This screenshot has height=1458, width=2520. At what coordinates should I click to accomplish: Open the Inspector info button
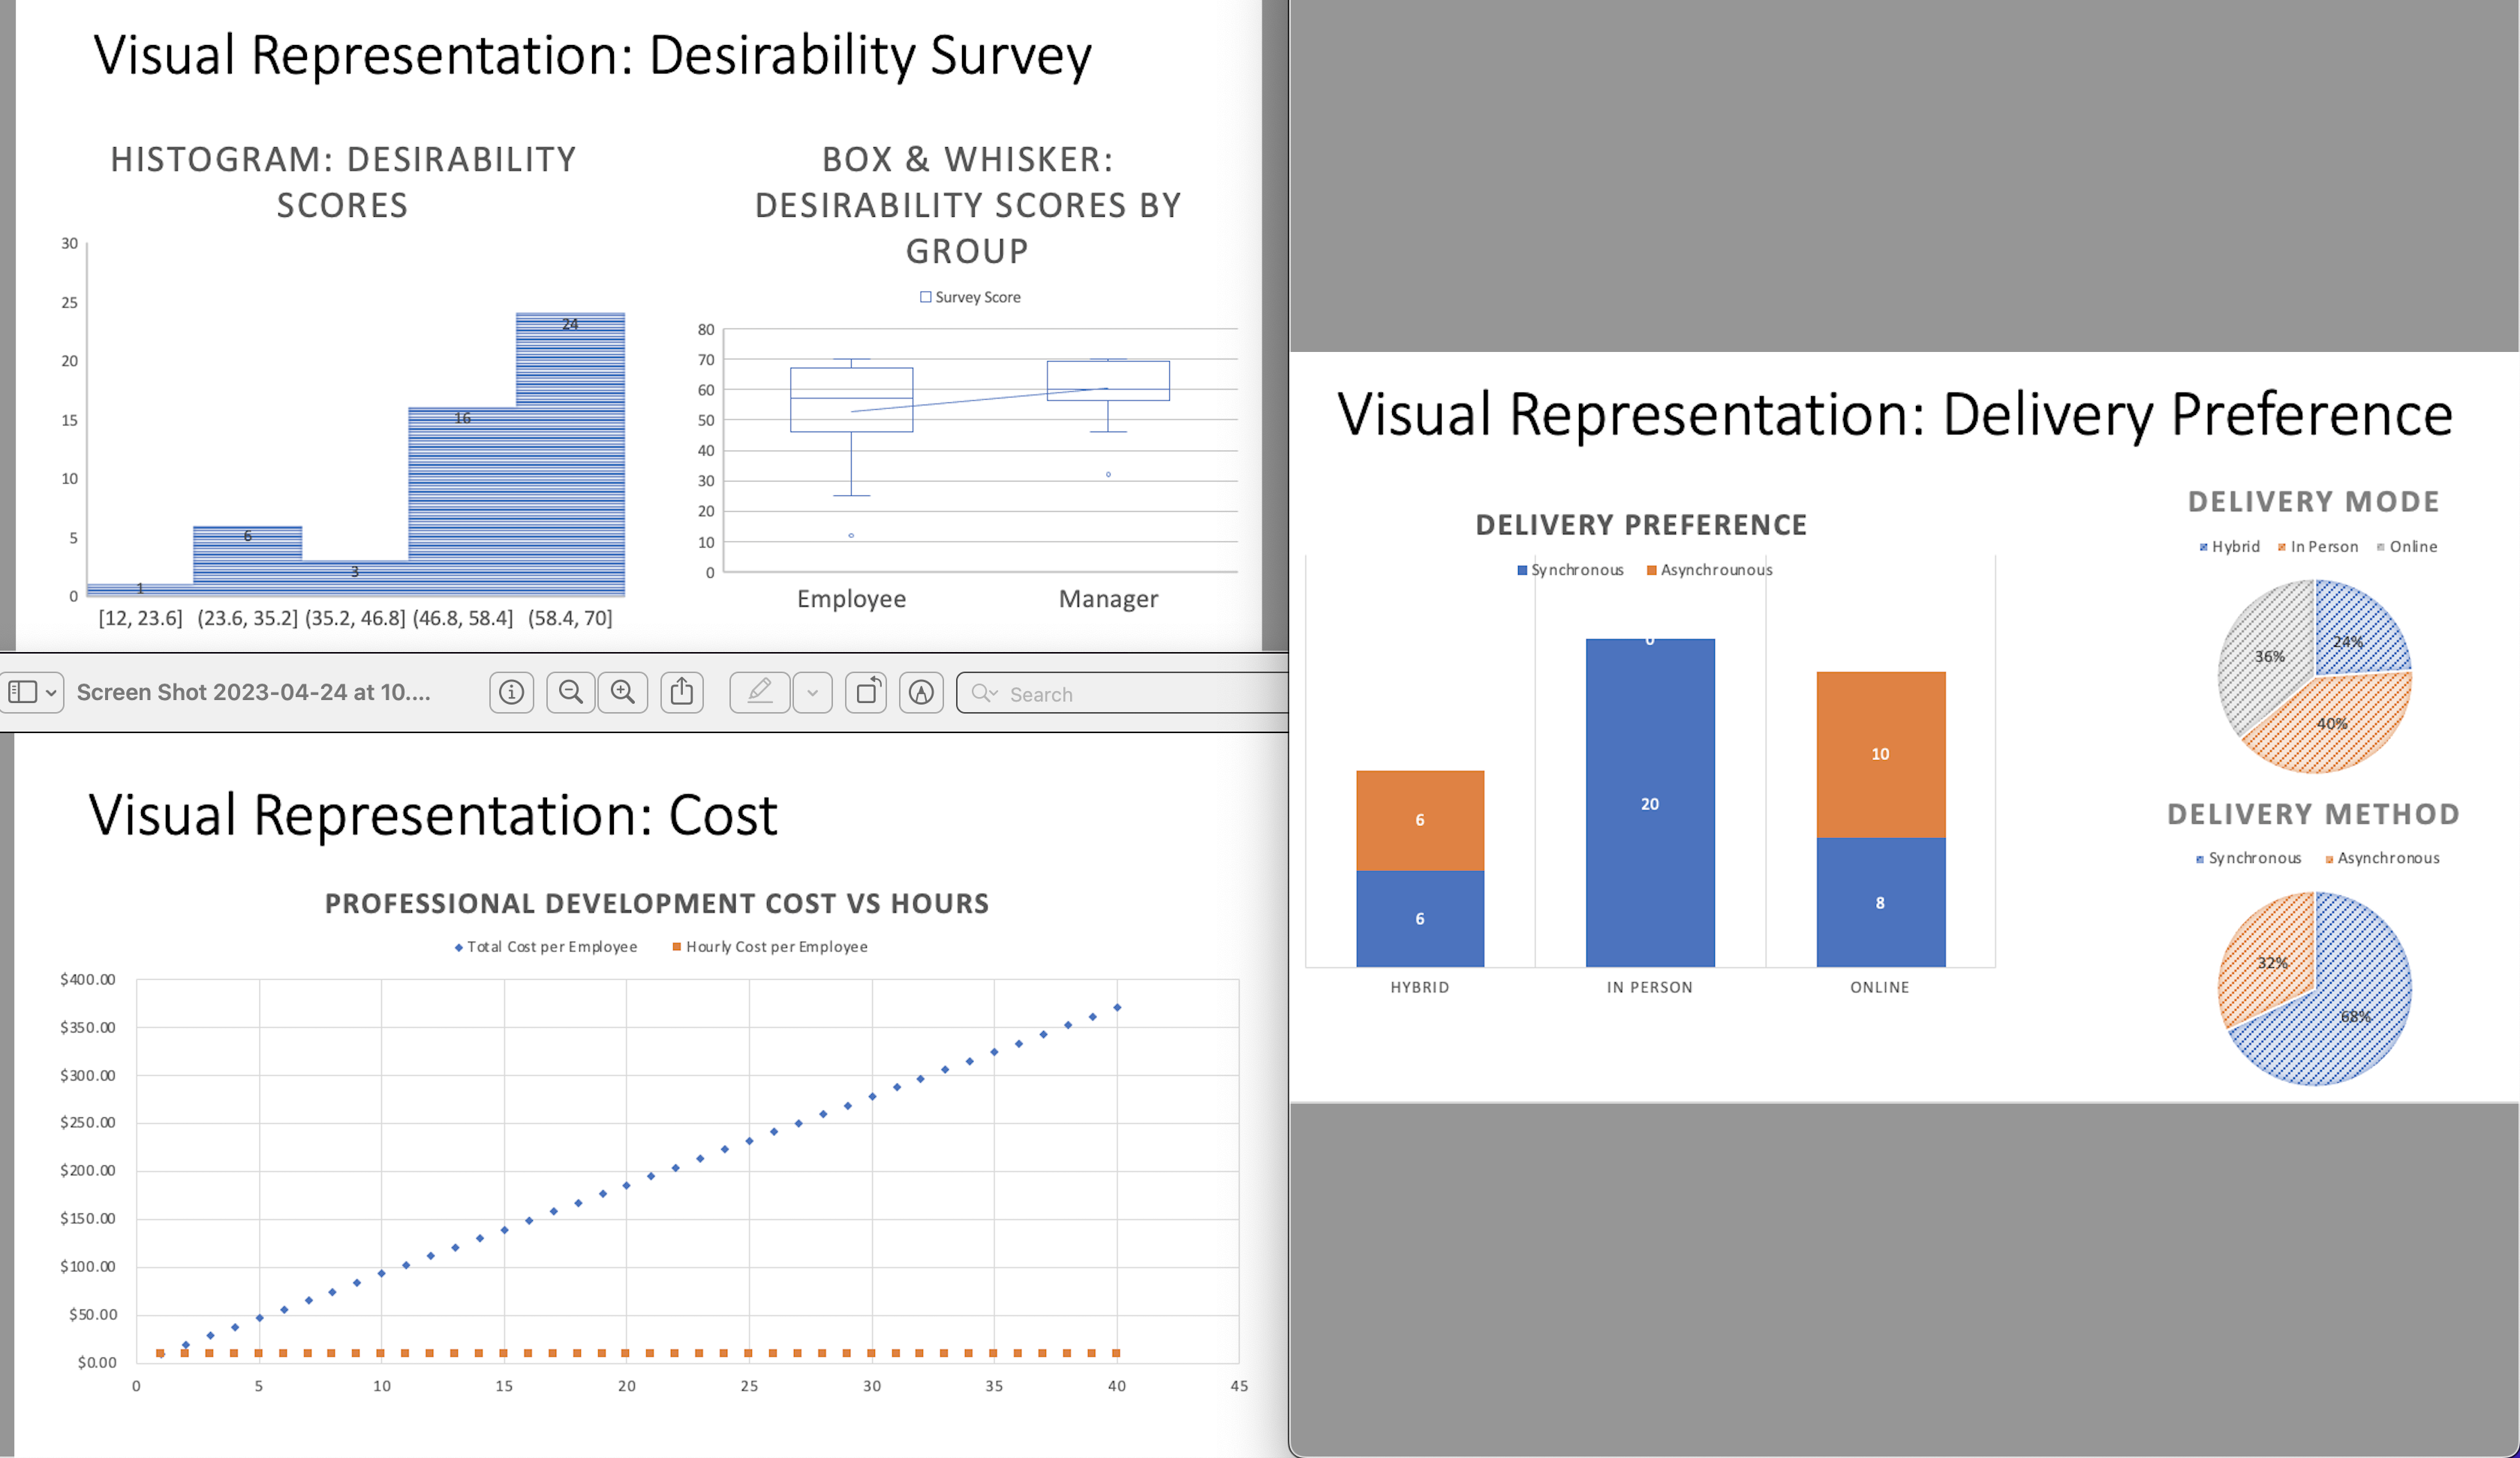(x=511, y=692)
